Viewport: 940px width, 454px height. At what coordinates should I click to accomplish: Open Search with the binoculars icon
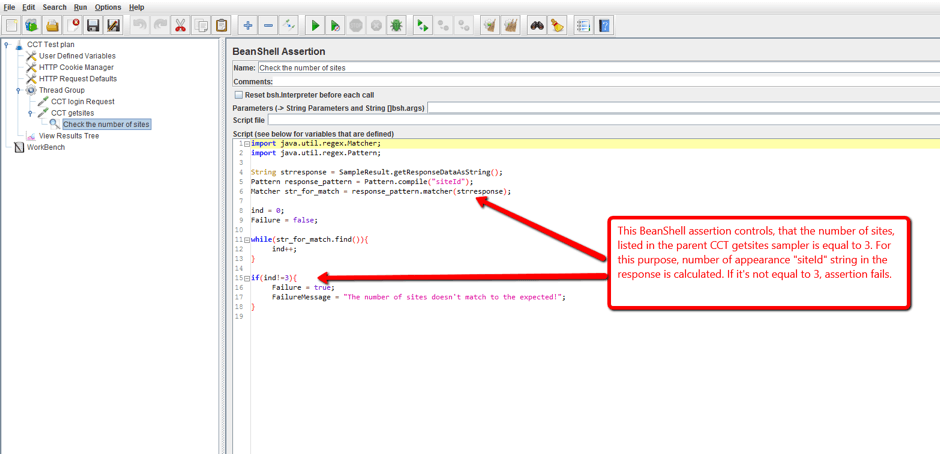tap(537, 26)
